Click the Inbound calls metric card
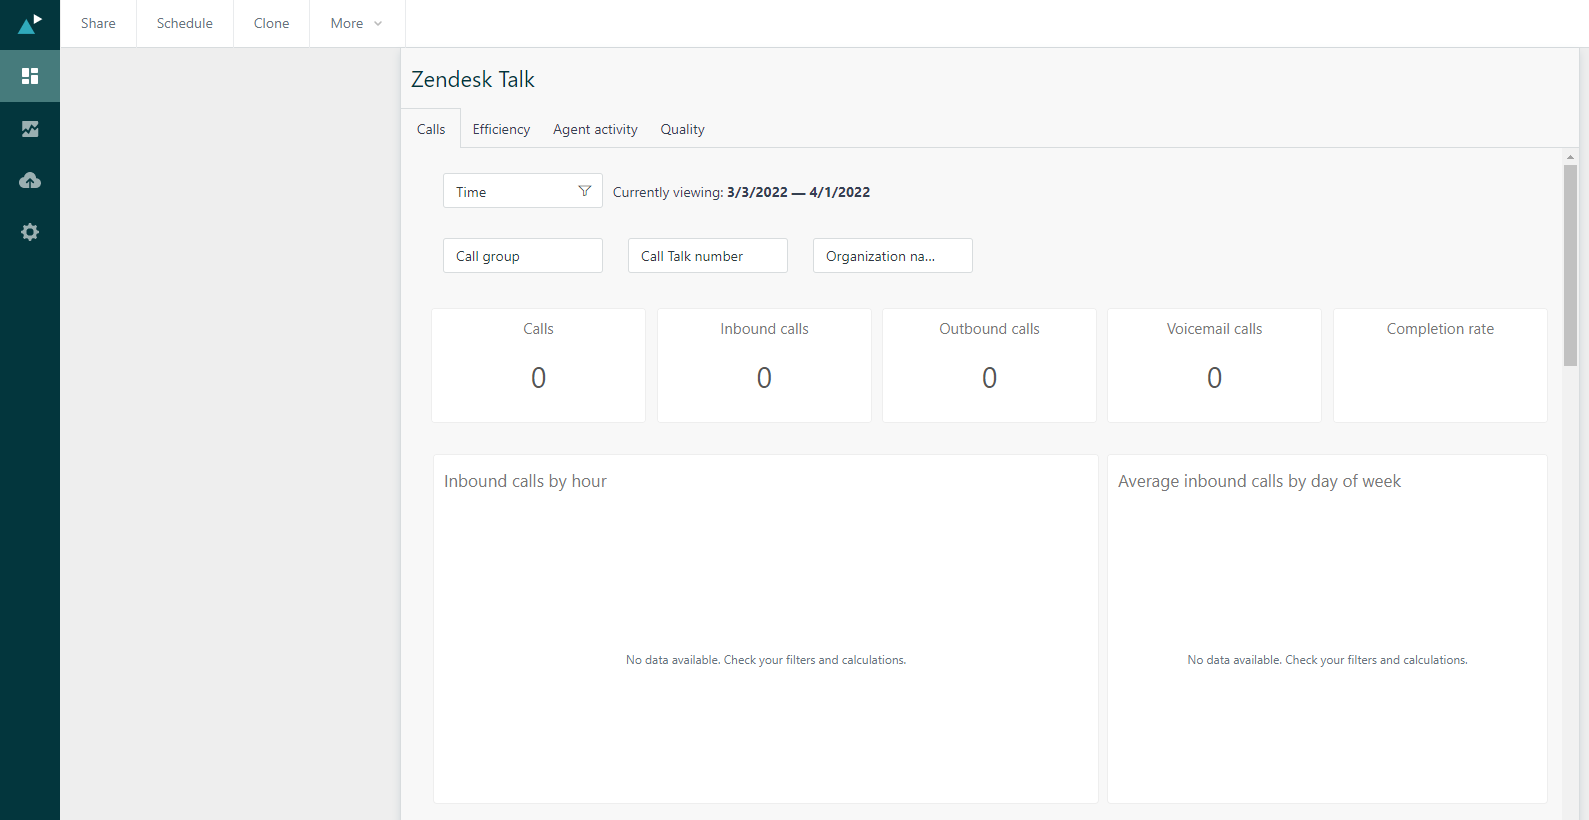 coord(764,365)
